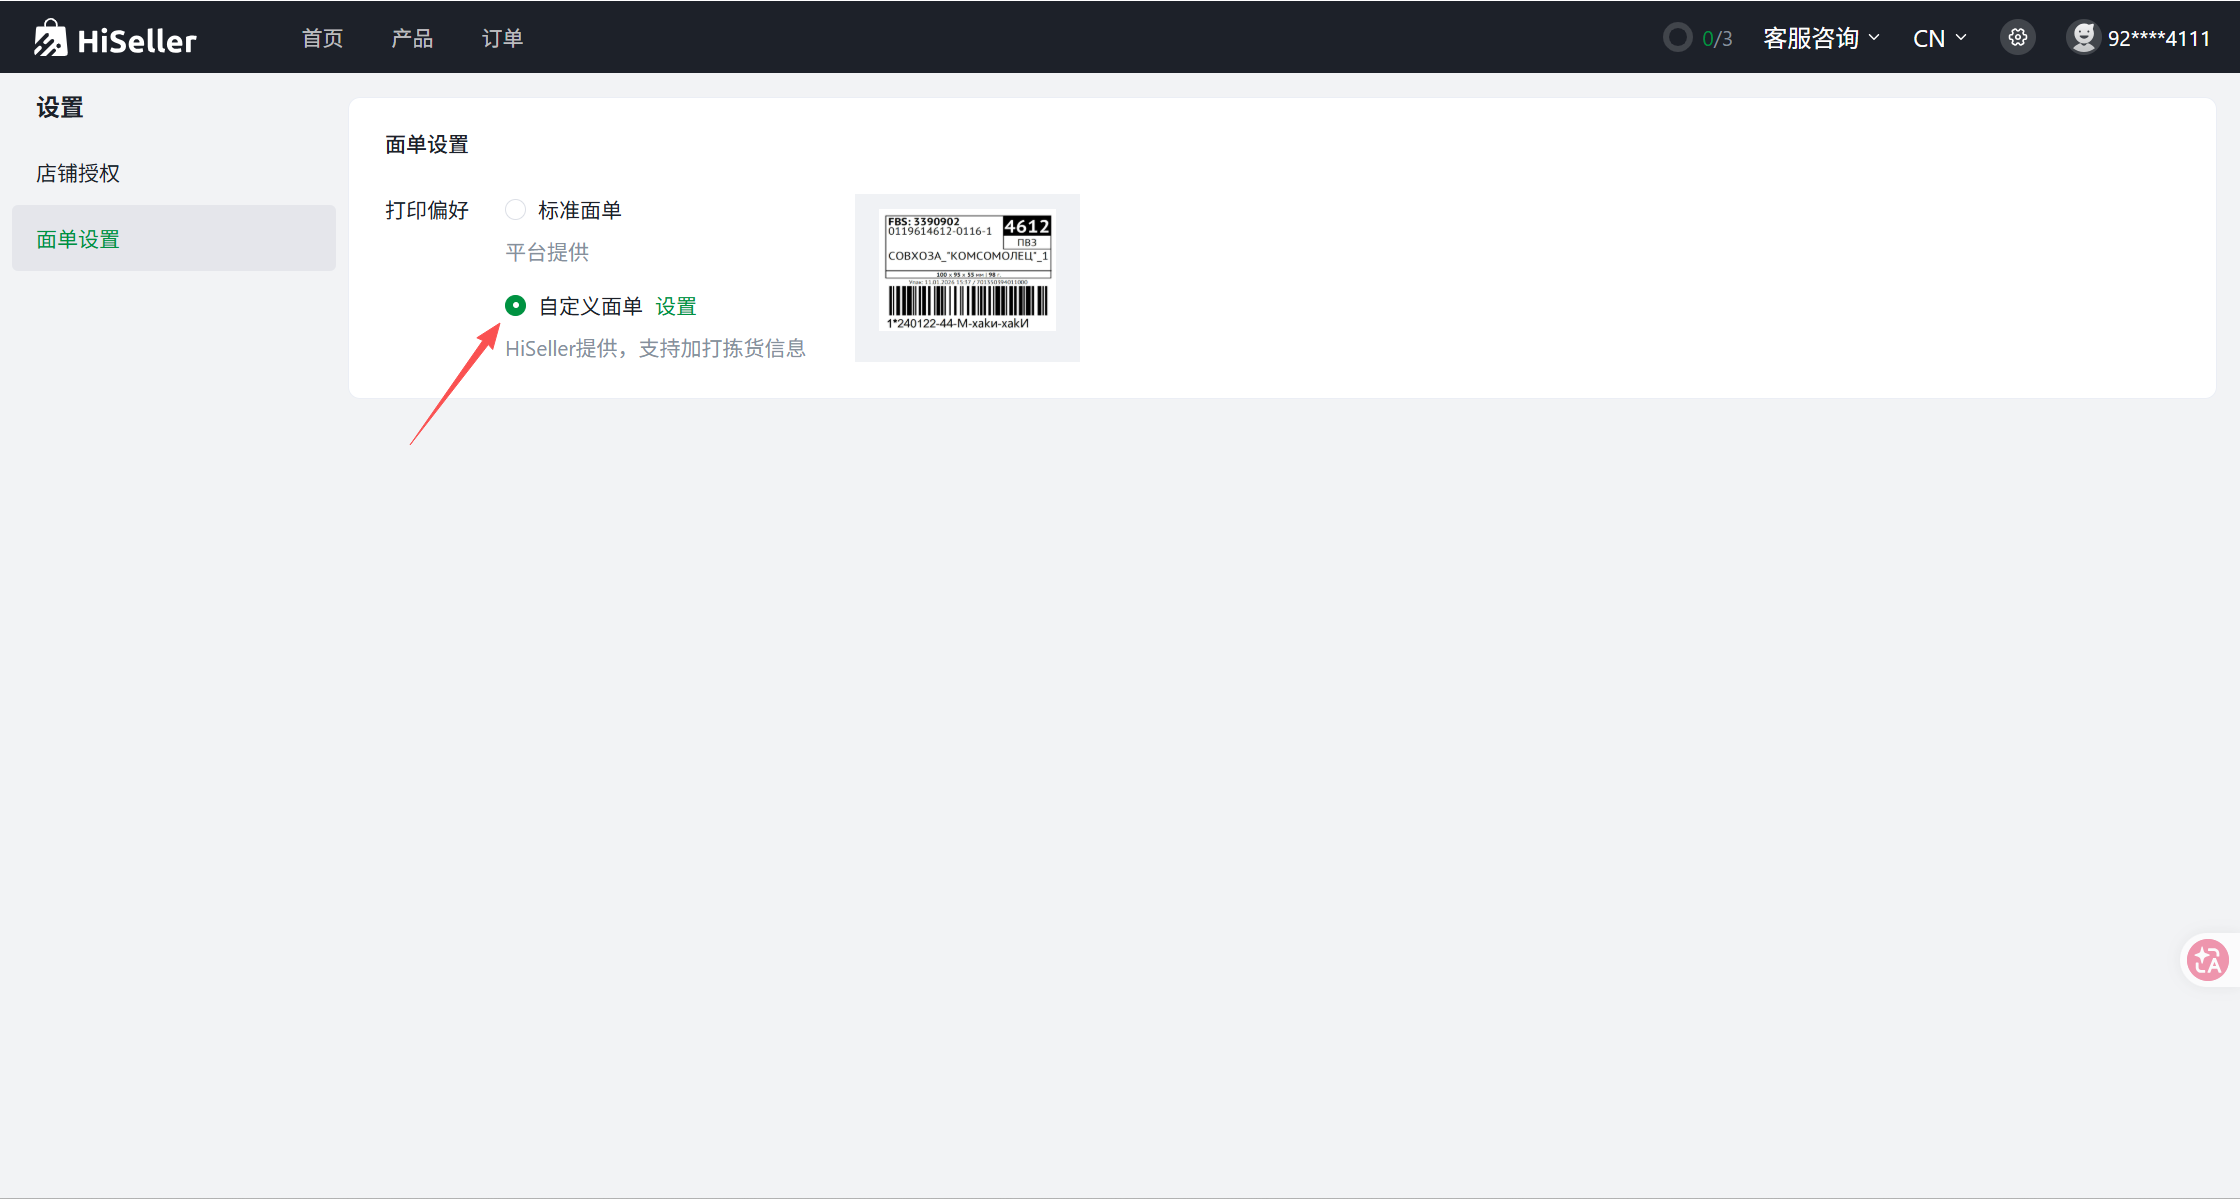This screenshot has width=2240, height=1199.
Task: Select the 标准面单 radio button
Action: (515, 210)
